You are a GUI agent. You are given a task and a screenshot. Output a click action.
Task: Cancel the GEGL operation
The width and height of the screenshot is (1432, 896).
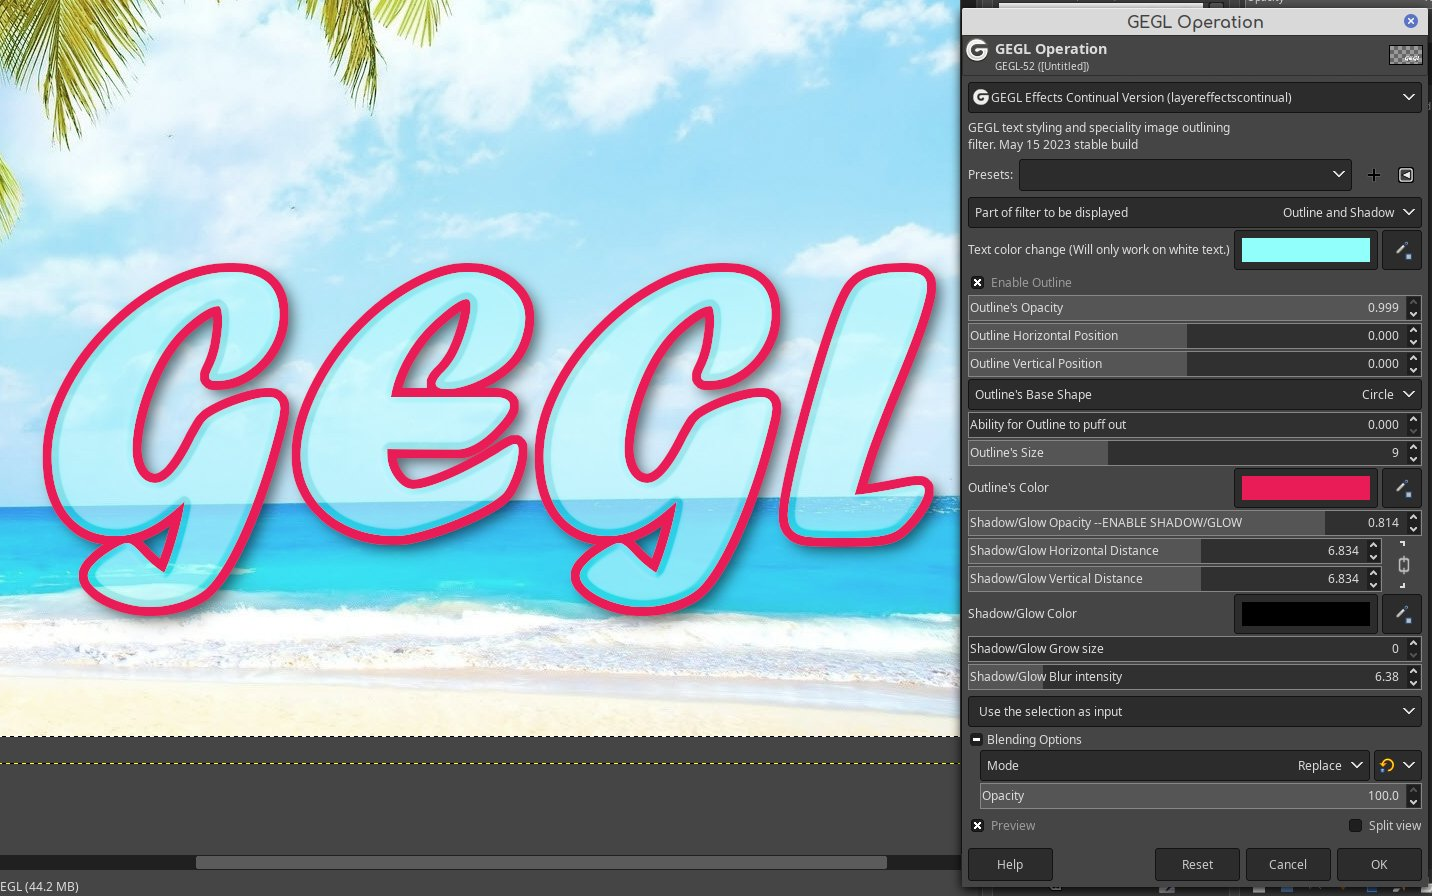1288,865
